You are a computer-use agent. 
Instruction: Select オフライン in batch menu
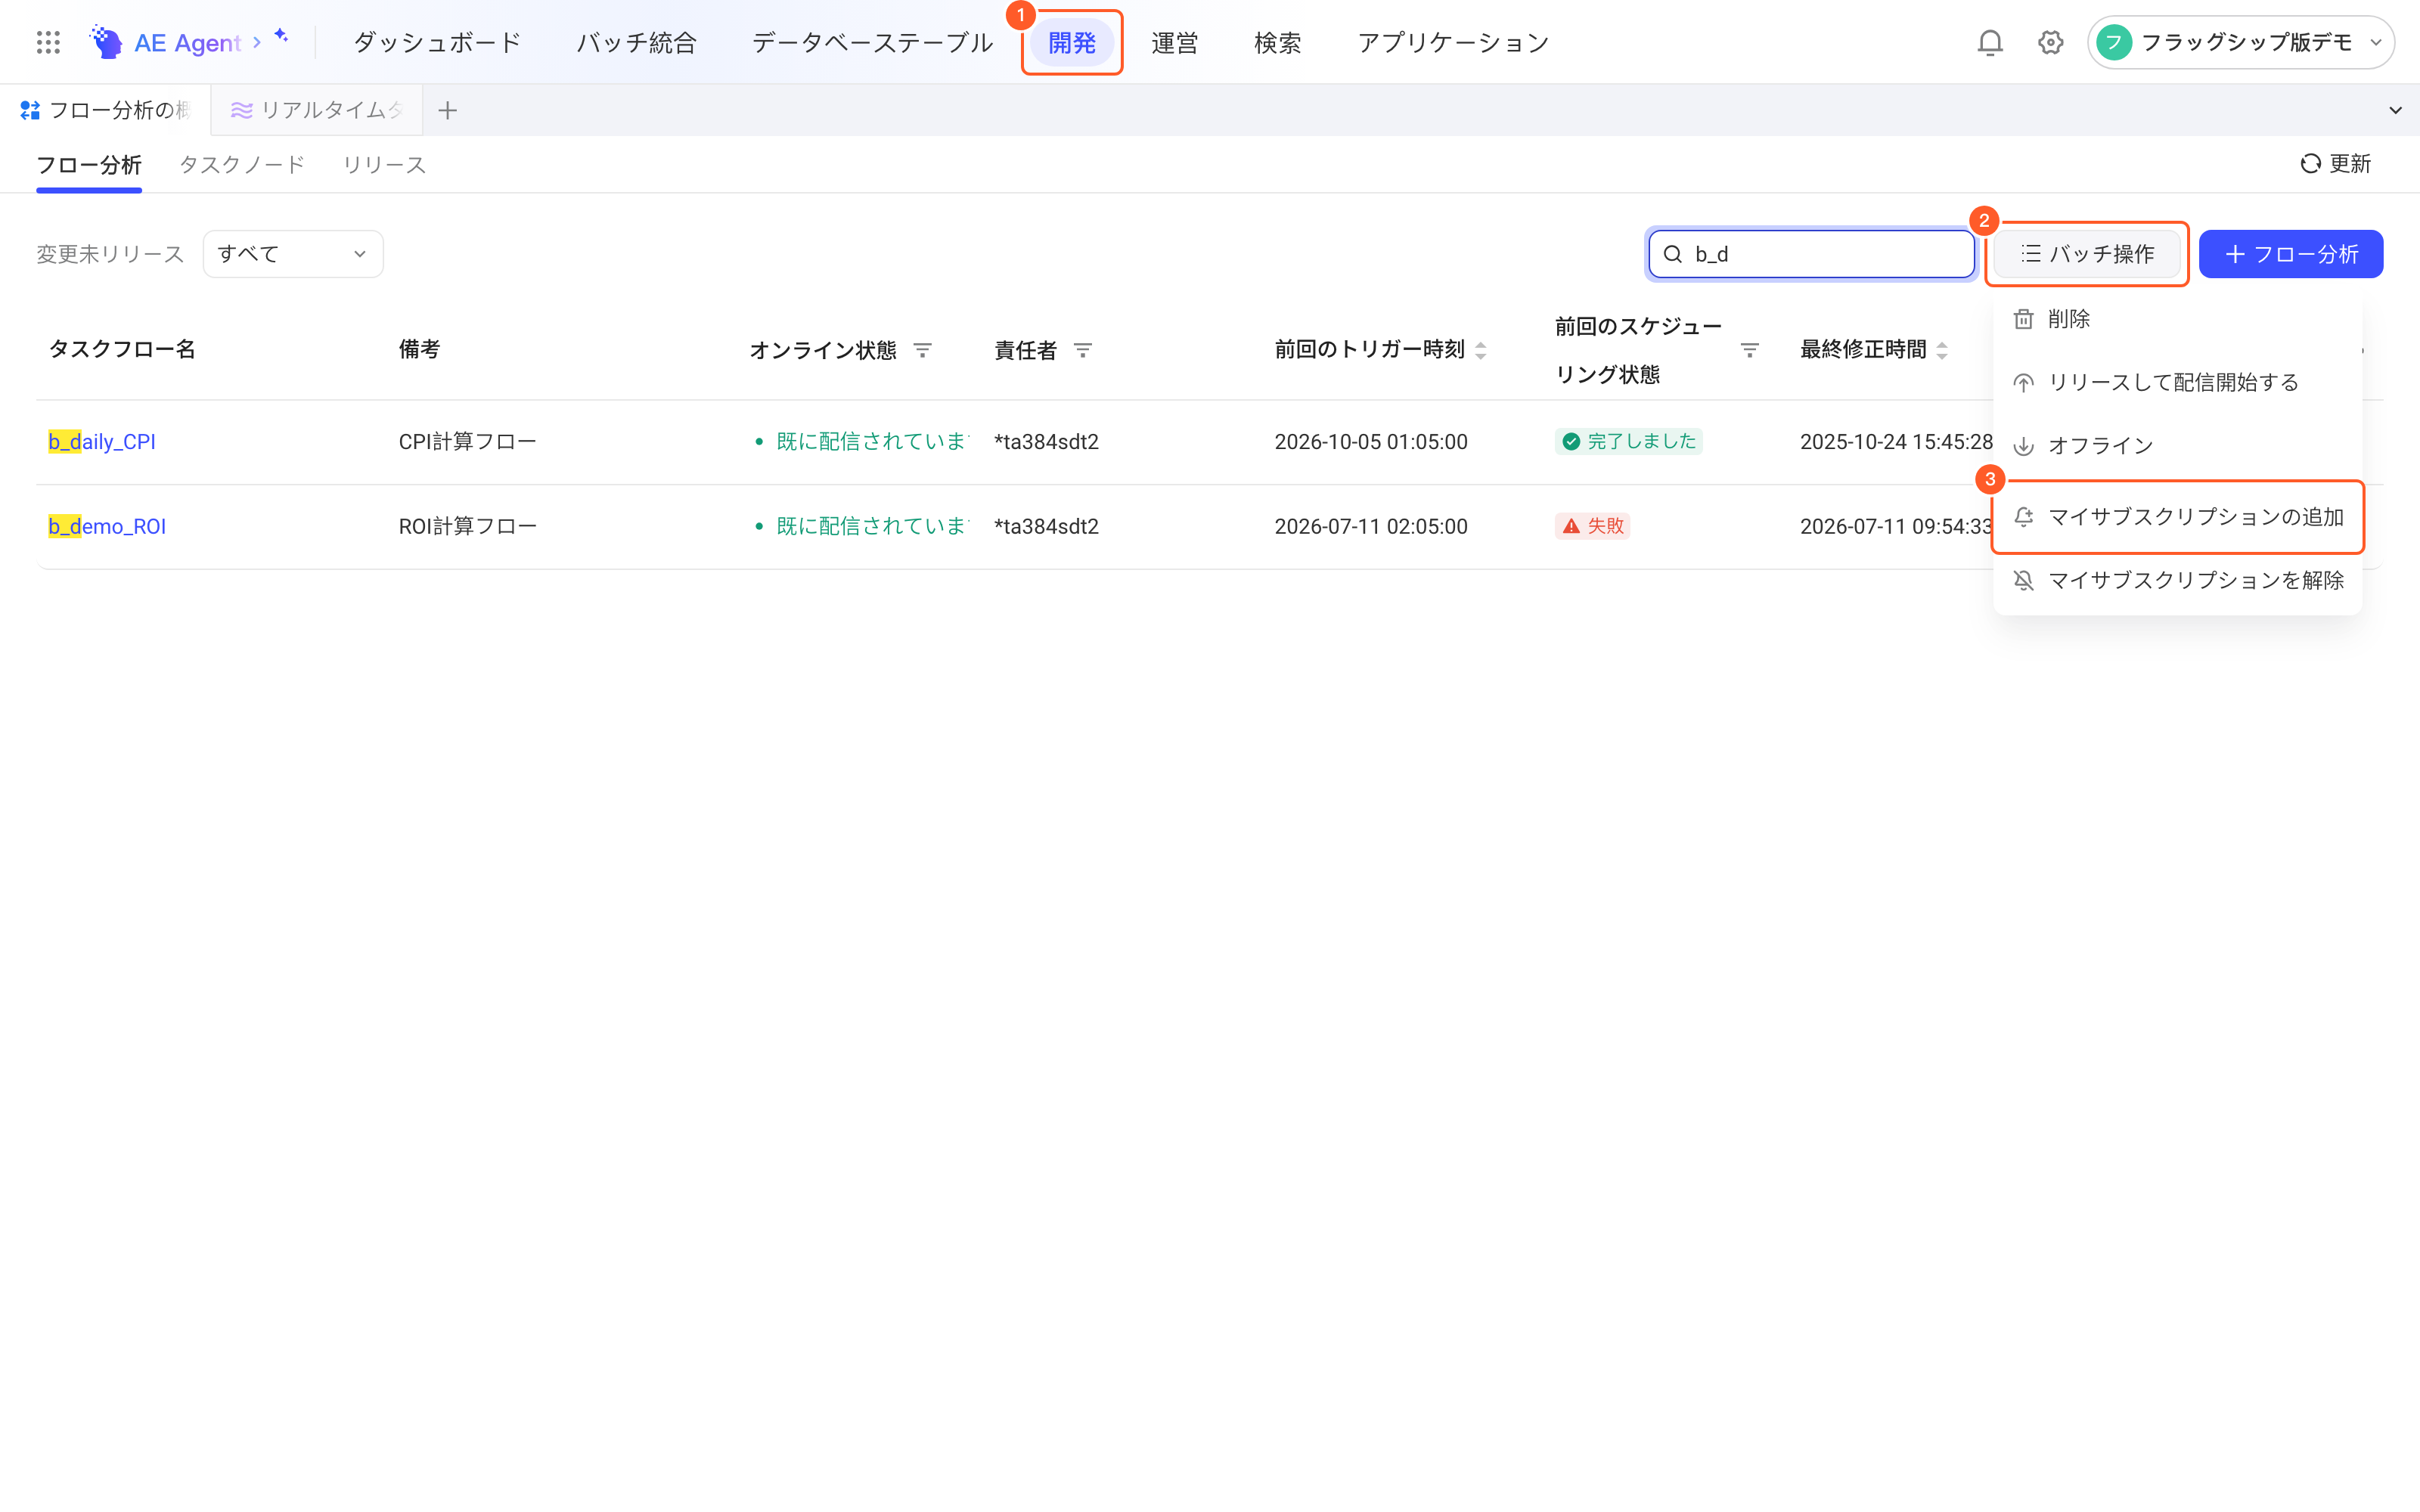tap(2177, 445)
